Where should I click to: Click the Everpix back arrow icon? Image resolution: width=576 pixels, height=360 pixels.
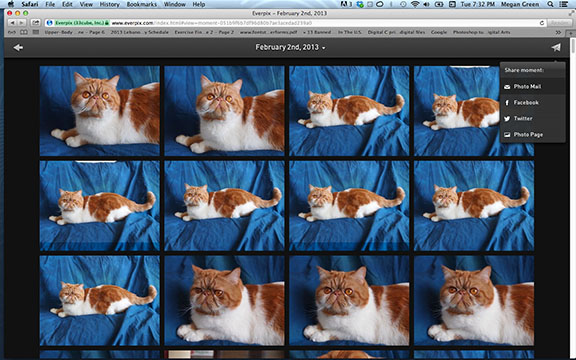click(x=18, y=47)
